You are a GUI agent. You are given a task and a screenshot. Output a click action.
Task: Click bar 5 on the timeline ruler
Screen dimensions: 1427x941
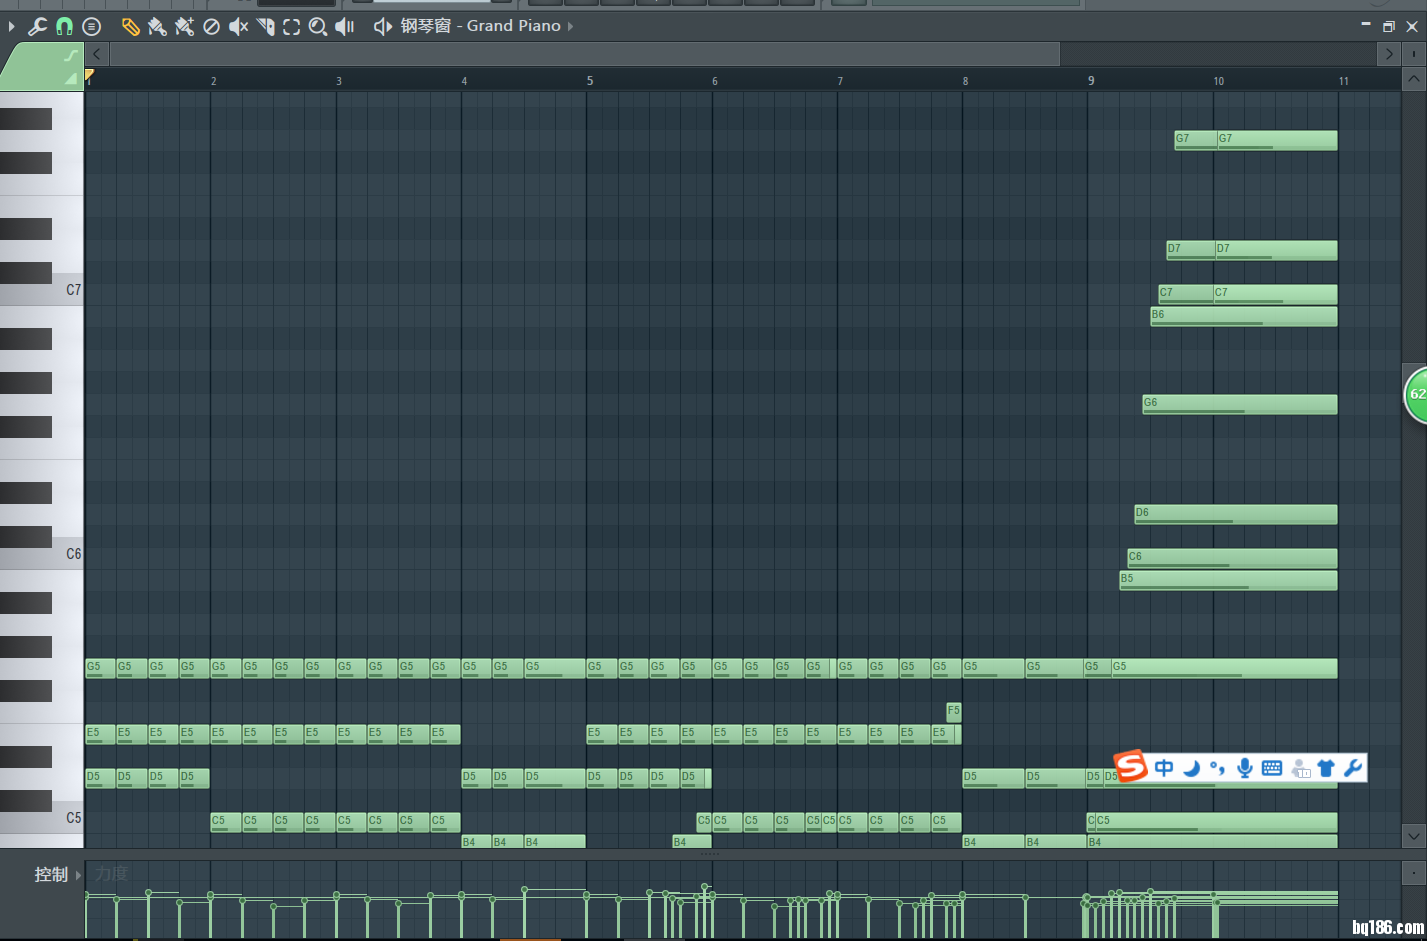pyautogui.click(x=590, y=80)
